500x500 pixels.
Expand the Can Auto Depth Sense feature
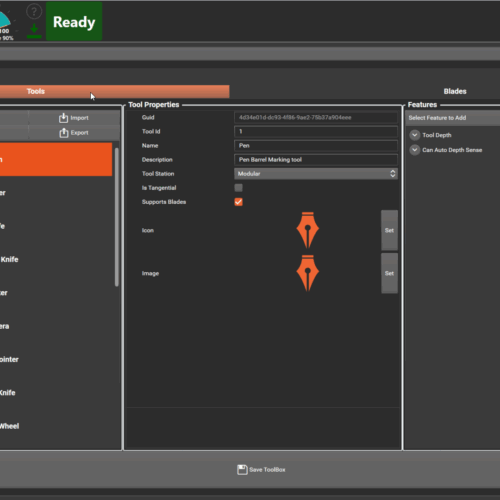tap(414, 150)
